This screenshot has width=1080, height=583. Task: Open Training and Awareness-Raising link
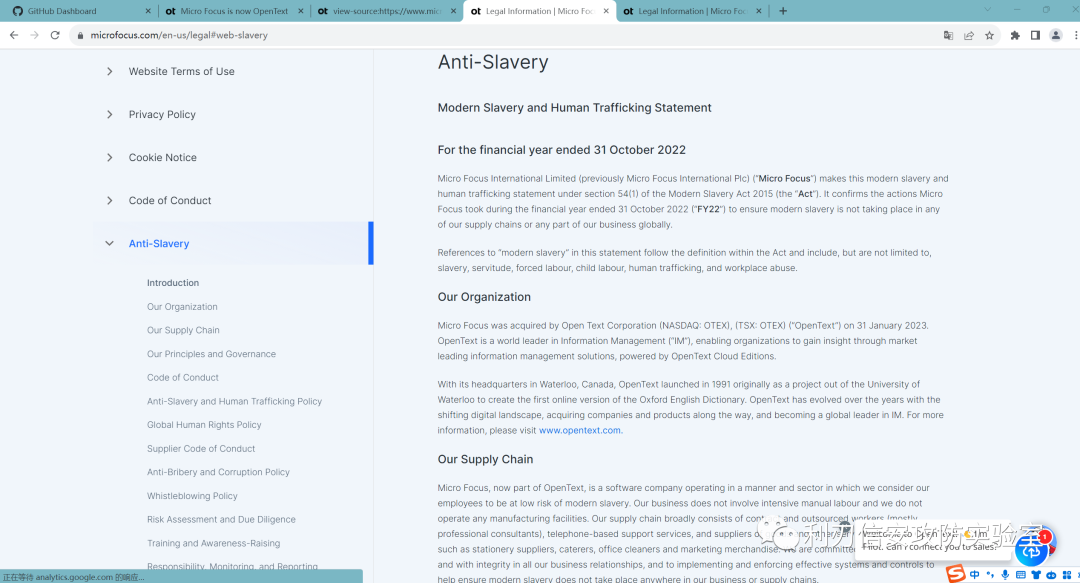pyautogui.click(x=214, y=543)
